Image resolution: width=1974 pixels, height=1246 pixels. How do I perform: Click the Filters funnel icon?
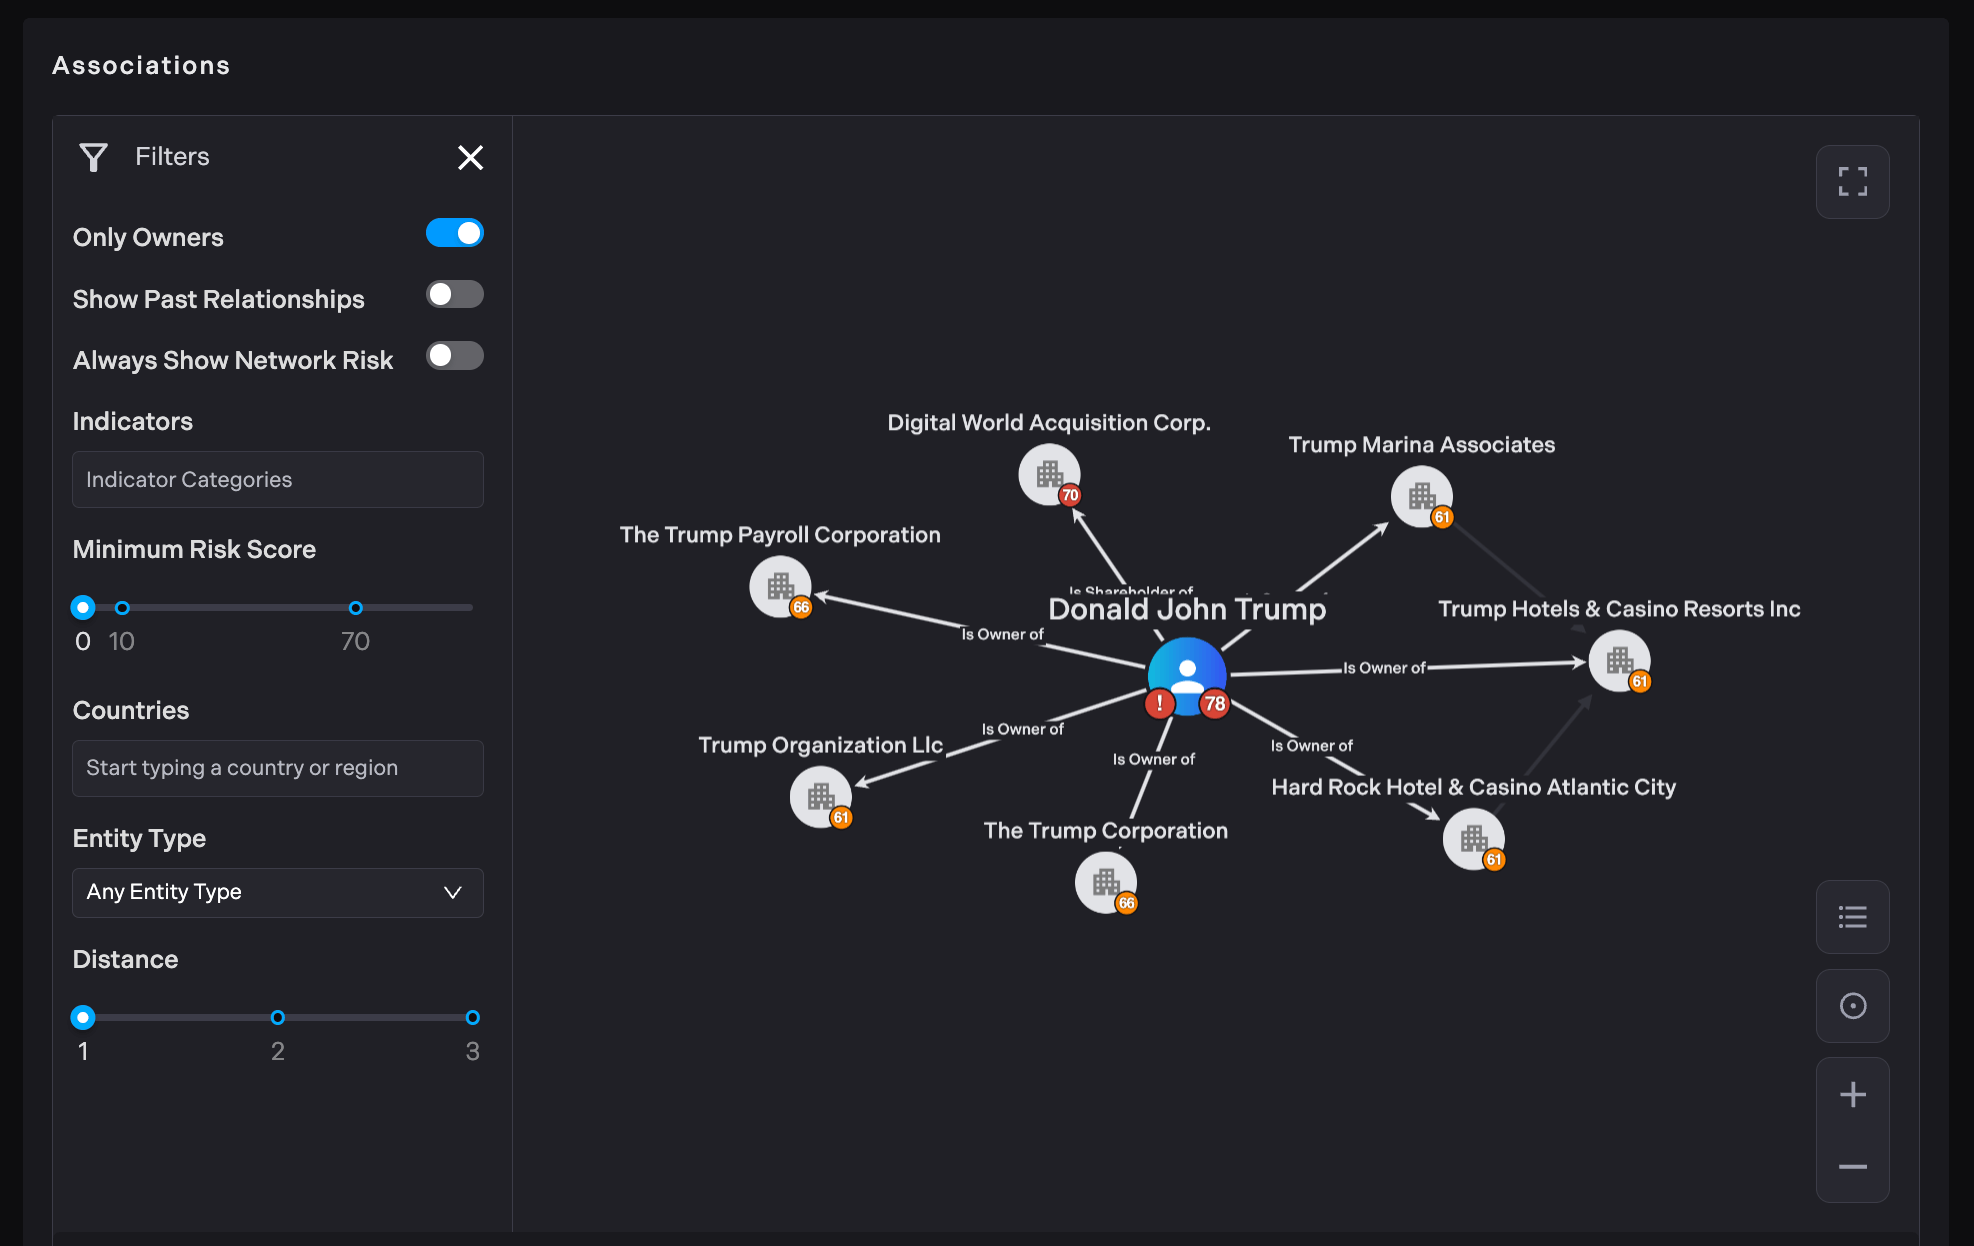point(94,158)
